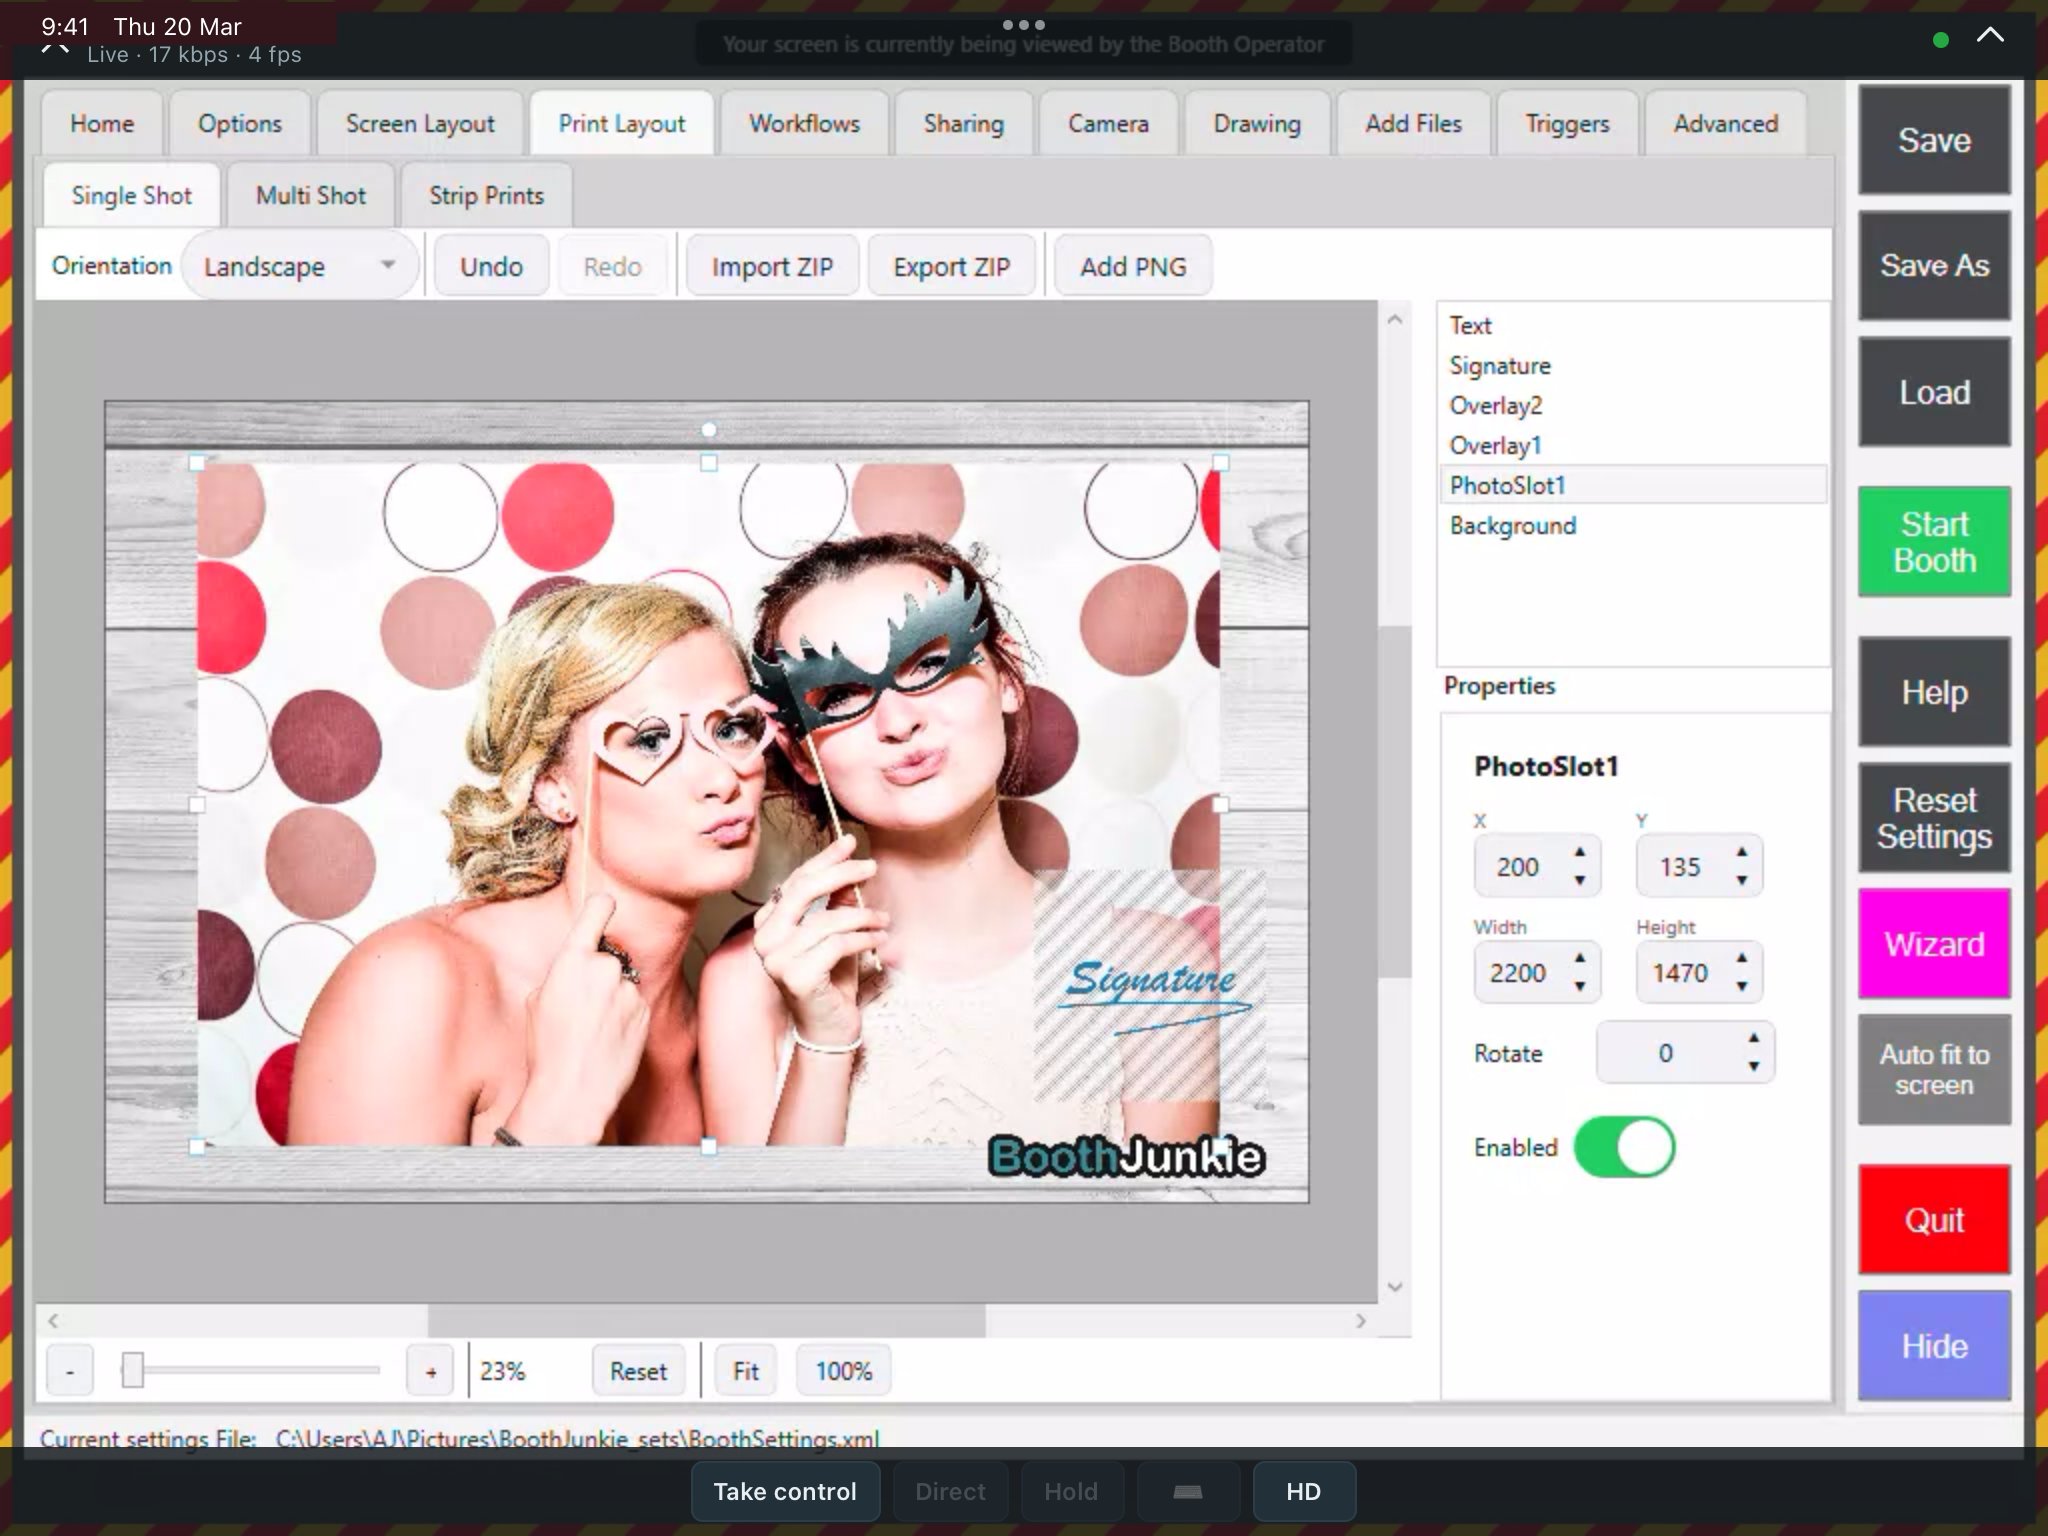2048x1536 pixels.
Task: Click the Load button
Action: point(1934,392)
